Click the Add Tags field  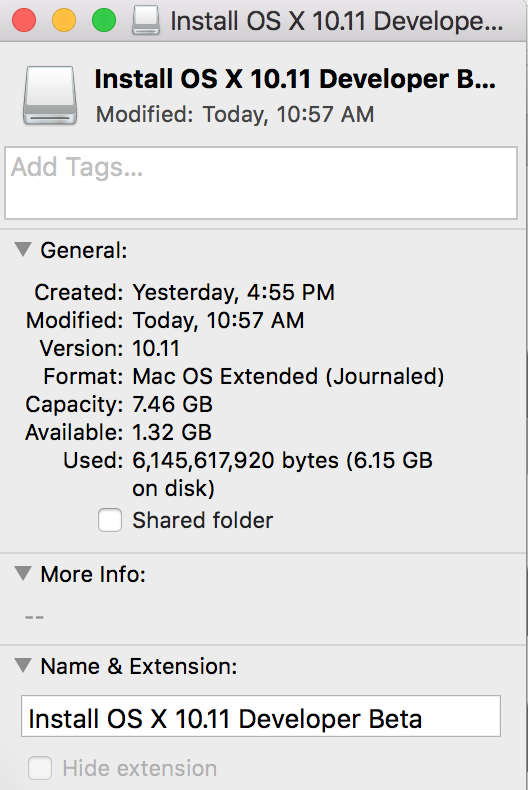click(x=261, y=183)
